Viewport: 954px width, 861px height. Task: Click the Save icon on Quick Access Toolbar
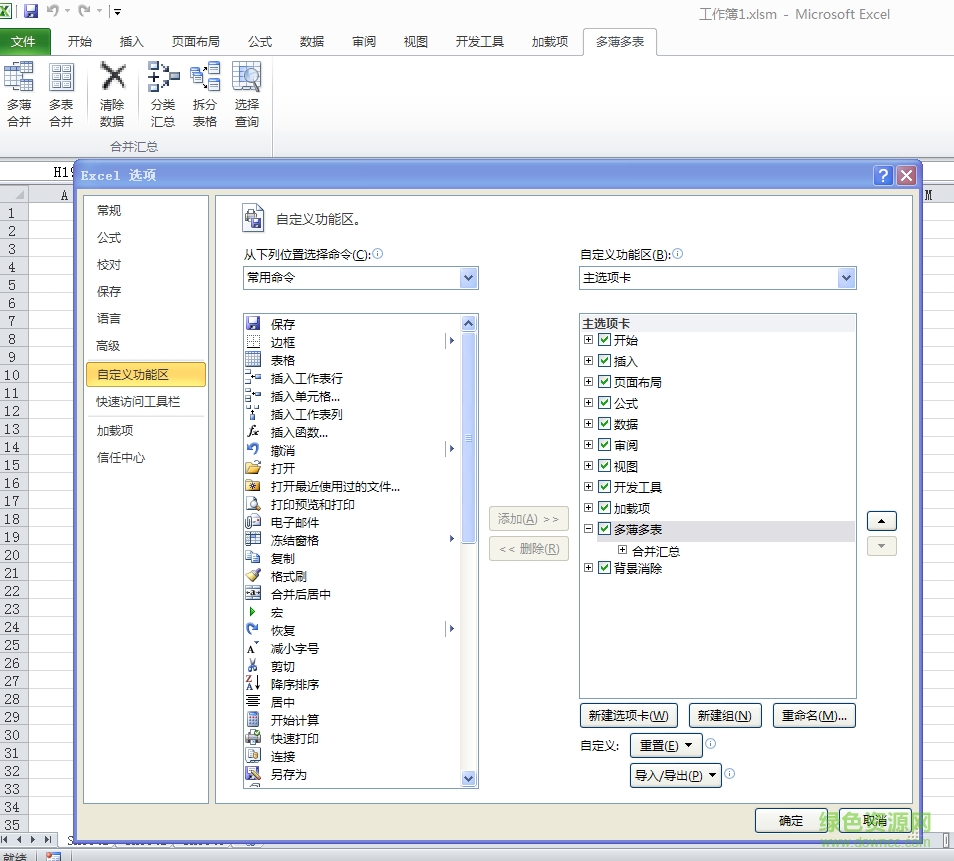33,10
